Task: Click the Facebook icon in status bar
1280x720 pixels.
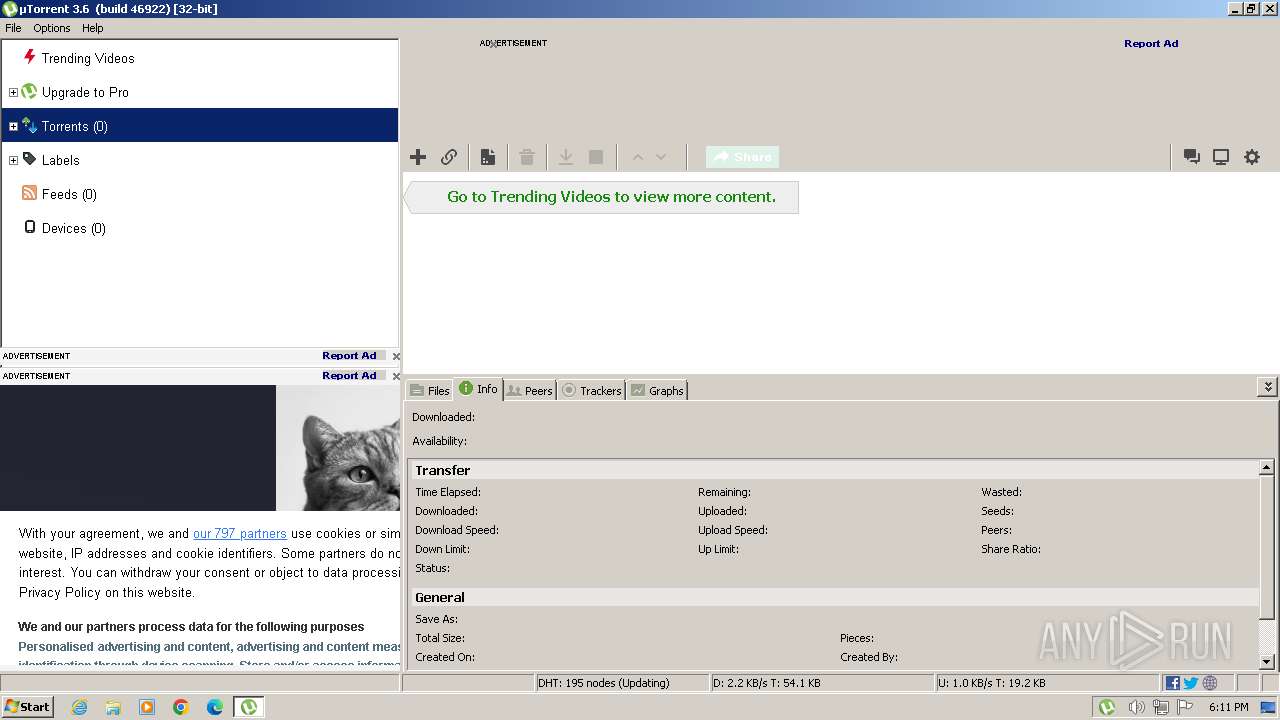Action: pos(1172,683)
